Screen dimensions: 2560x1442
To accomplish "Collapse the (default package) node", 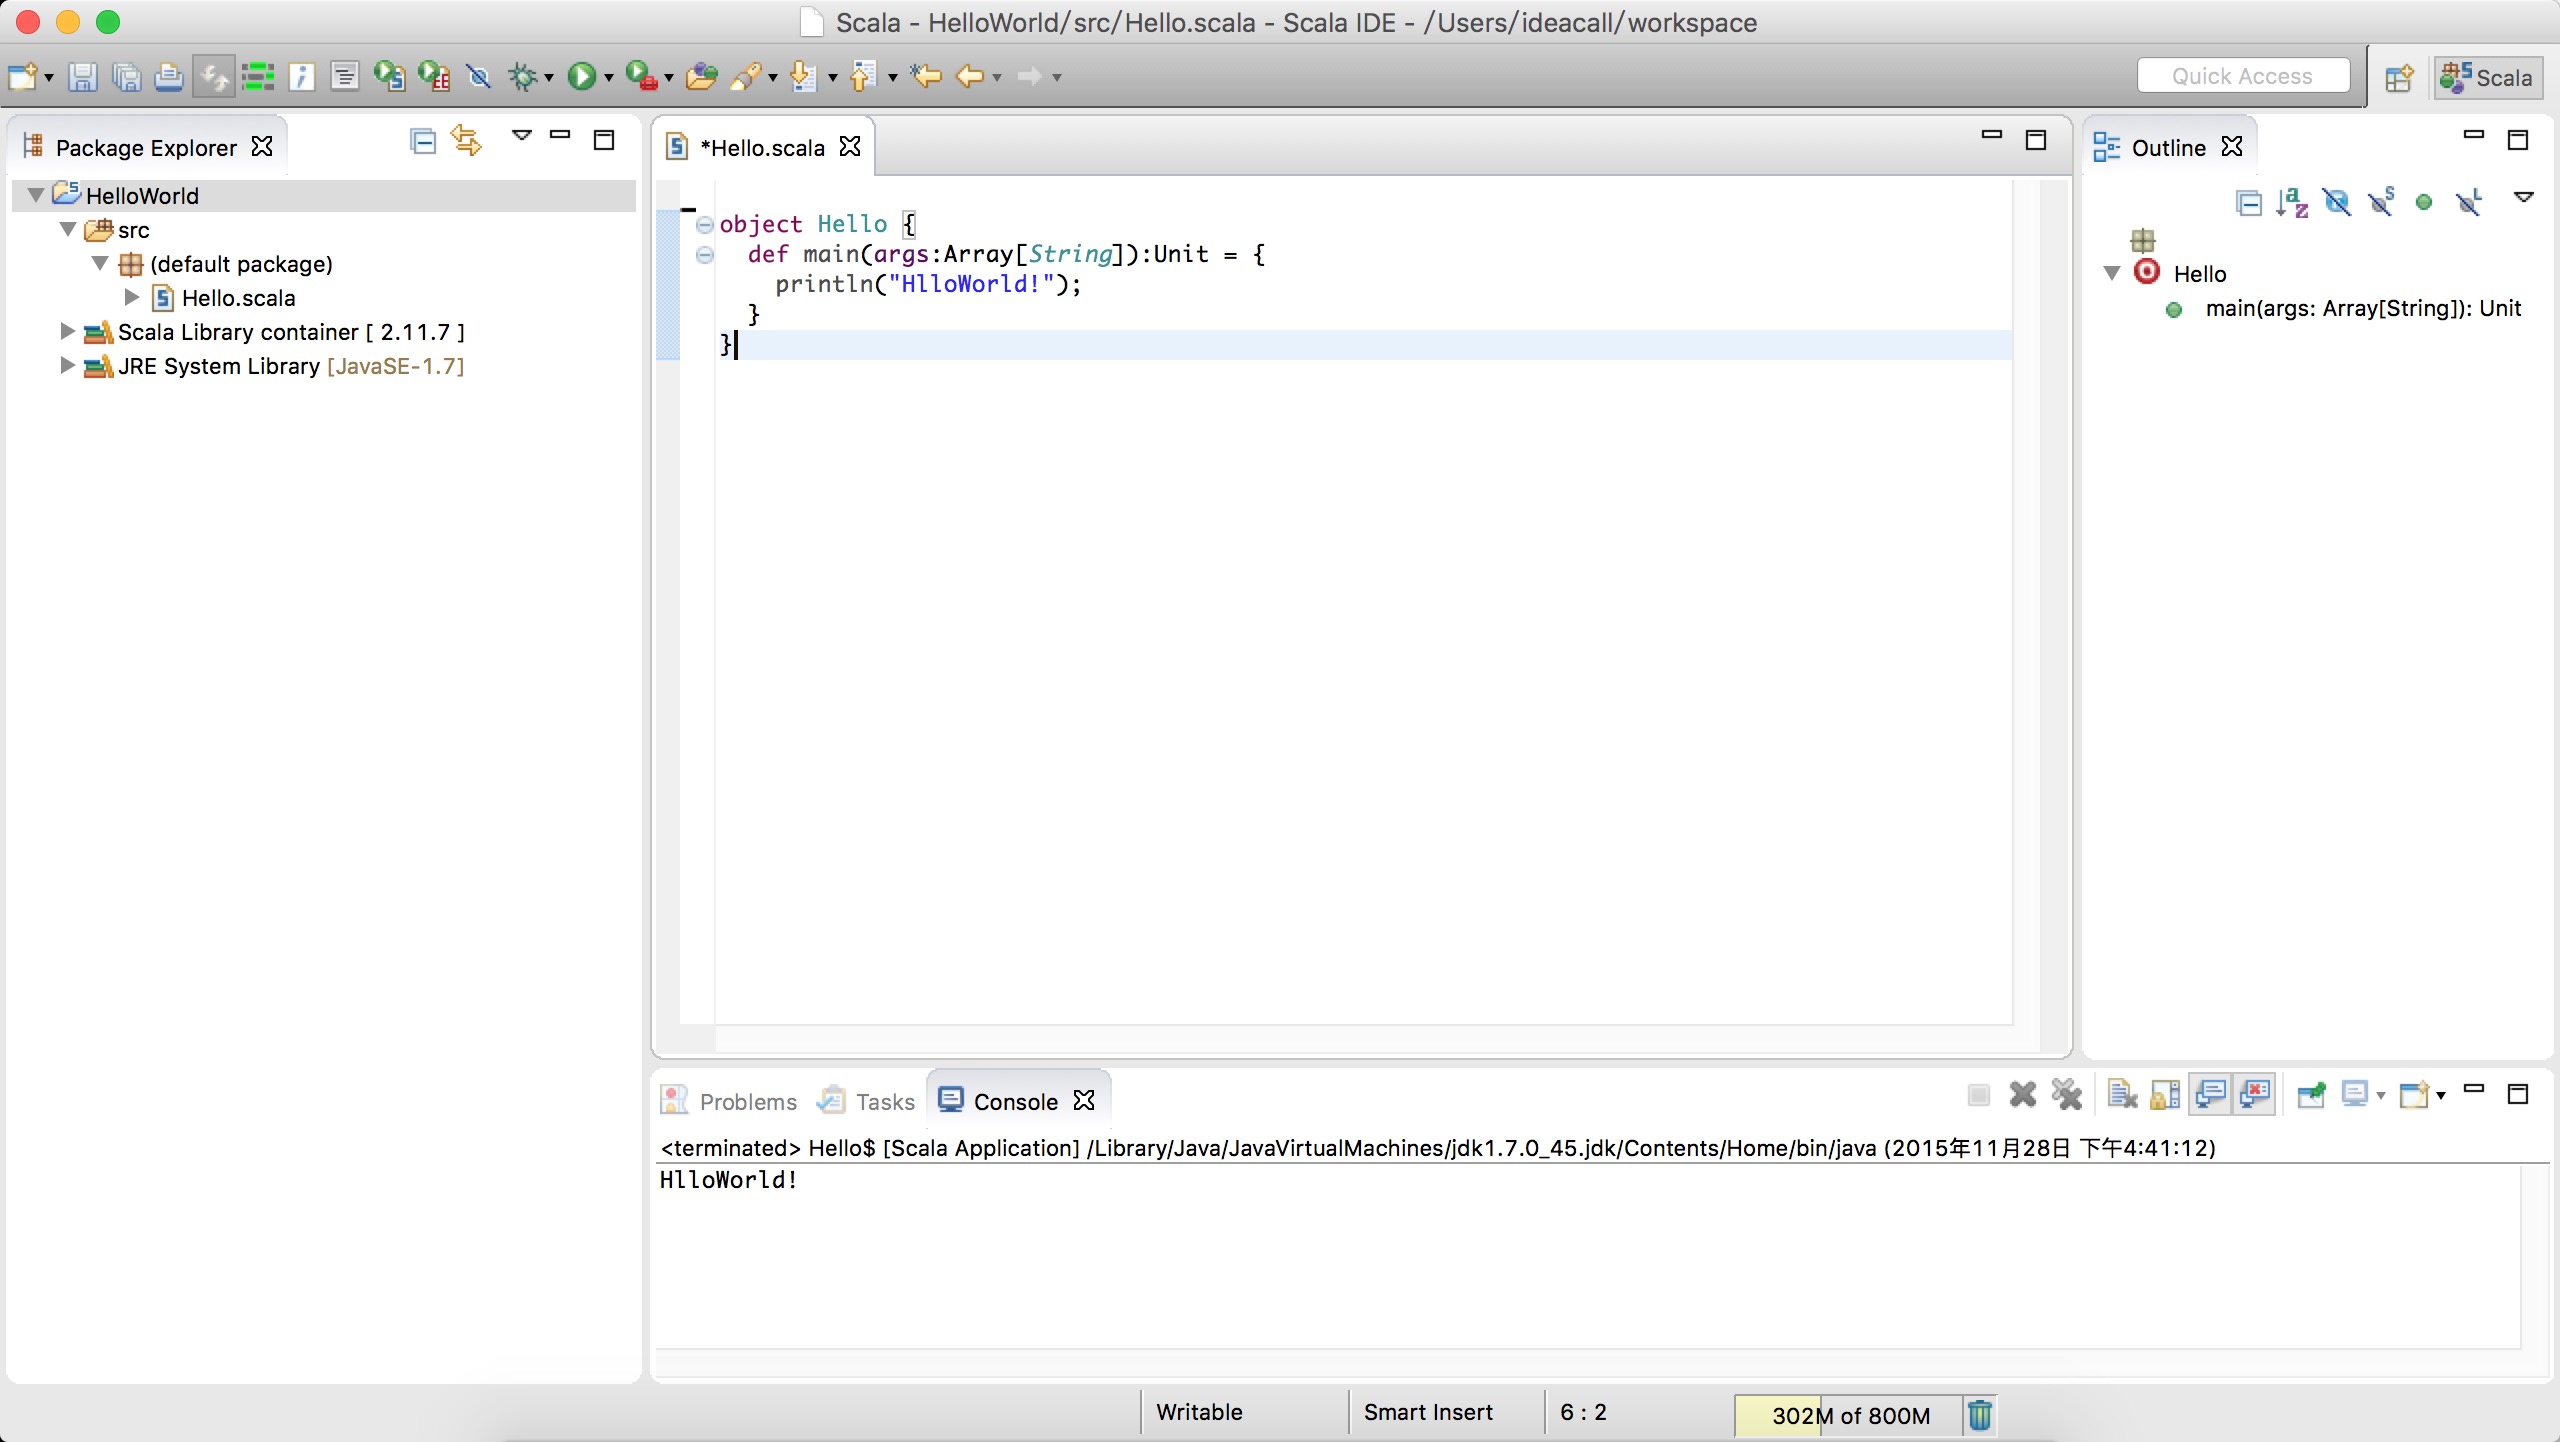I will [x=100, y=263].
